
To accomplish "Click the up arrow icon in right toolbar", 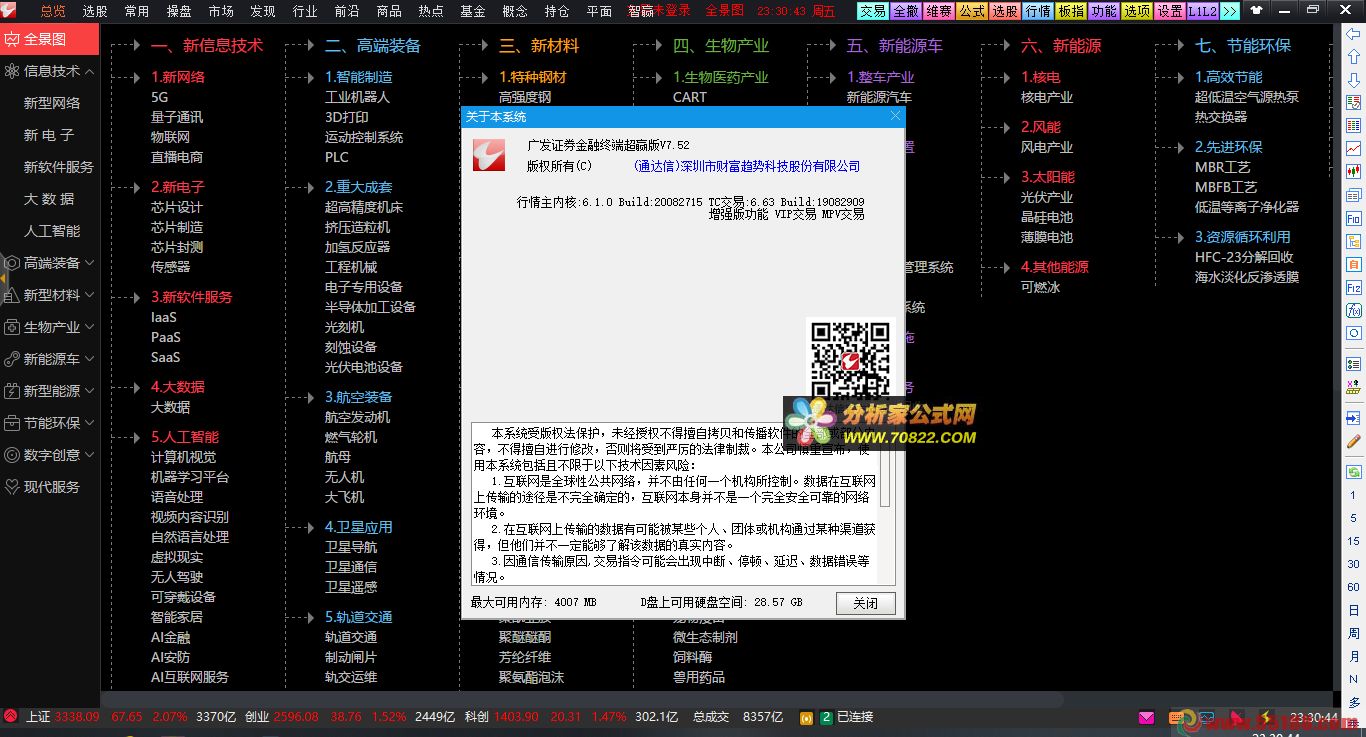I will tap(1353, 56).
